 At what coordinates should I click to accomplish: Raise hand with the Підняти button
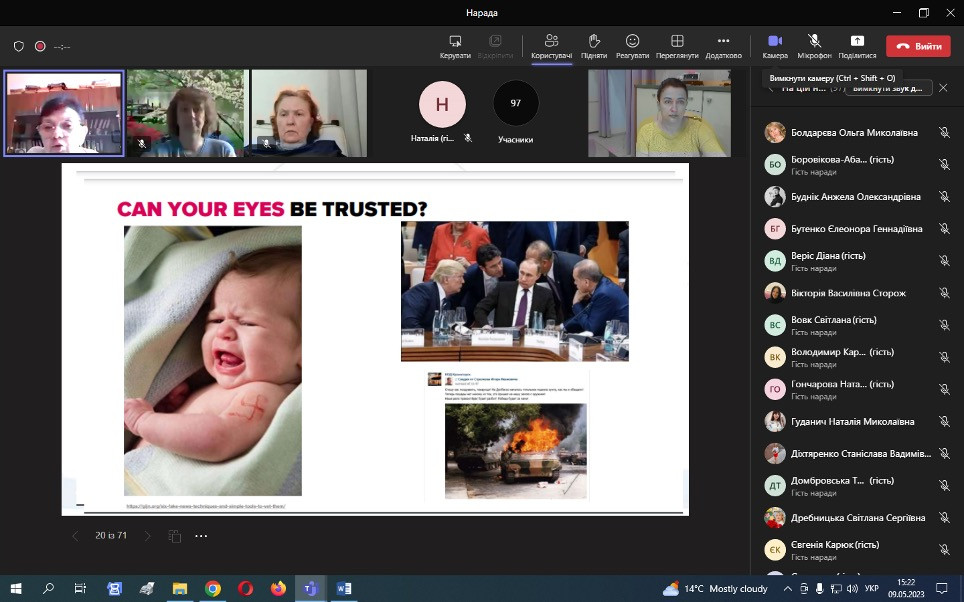coord(593,46)
